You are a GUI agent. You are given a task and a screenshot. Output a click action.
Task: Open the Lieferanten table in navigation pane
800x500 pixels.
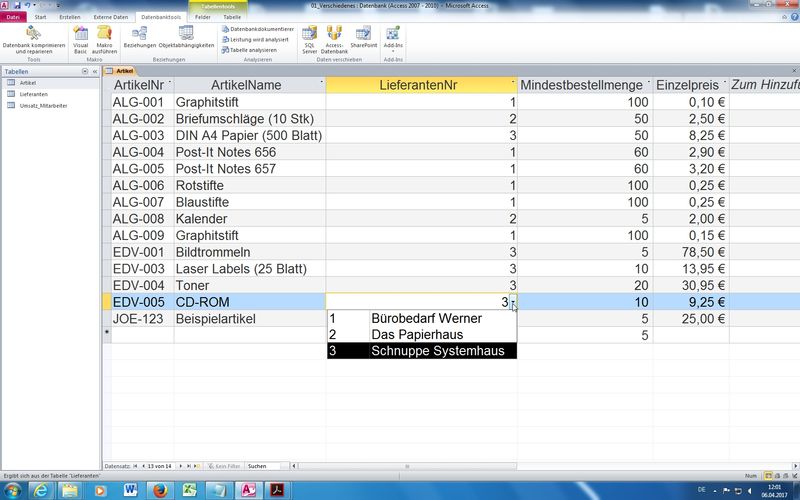click(33, 94)
